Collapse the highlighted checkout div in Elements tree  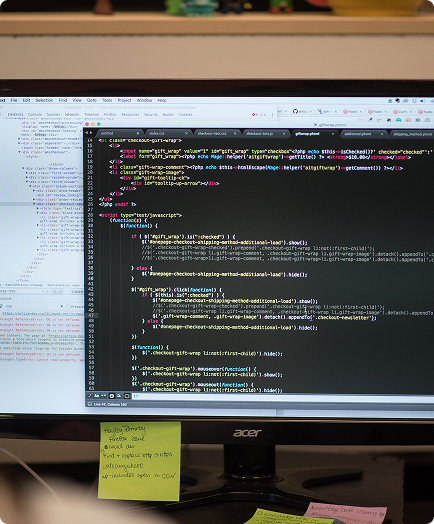coord(34,204)
